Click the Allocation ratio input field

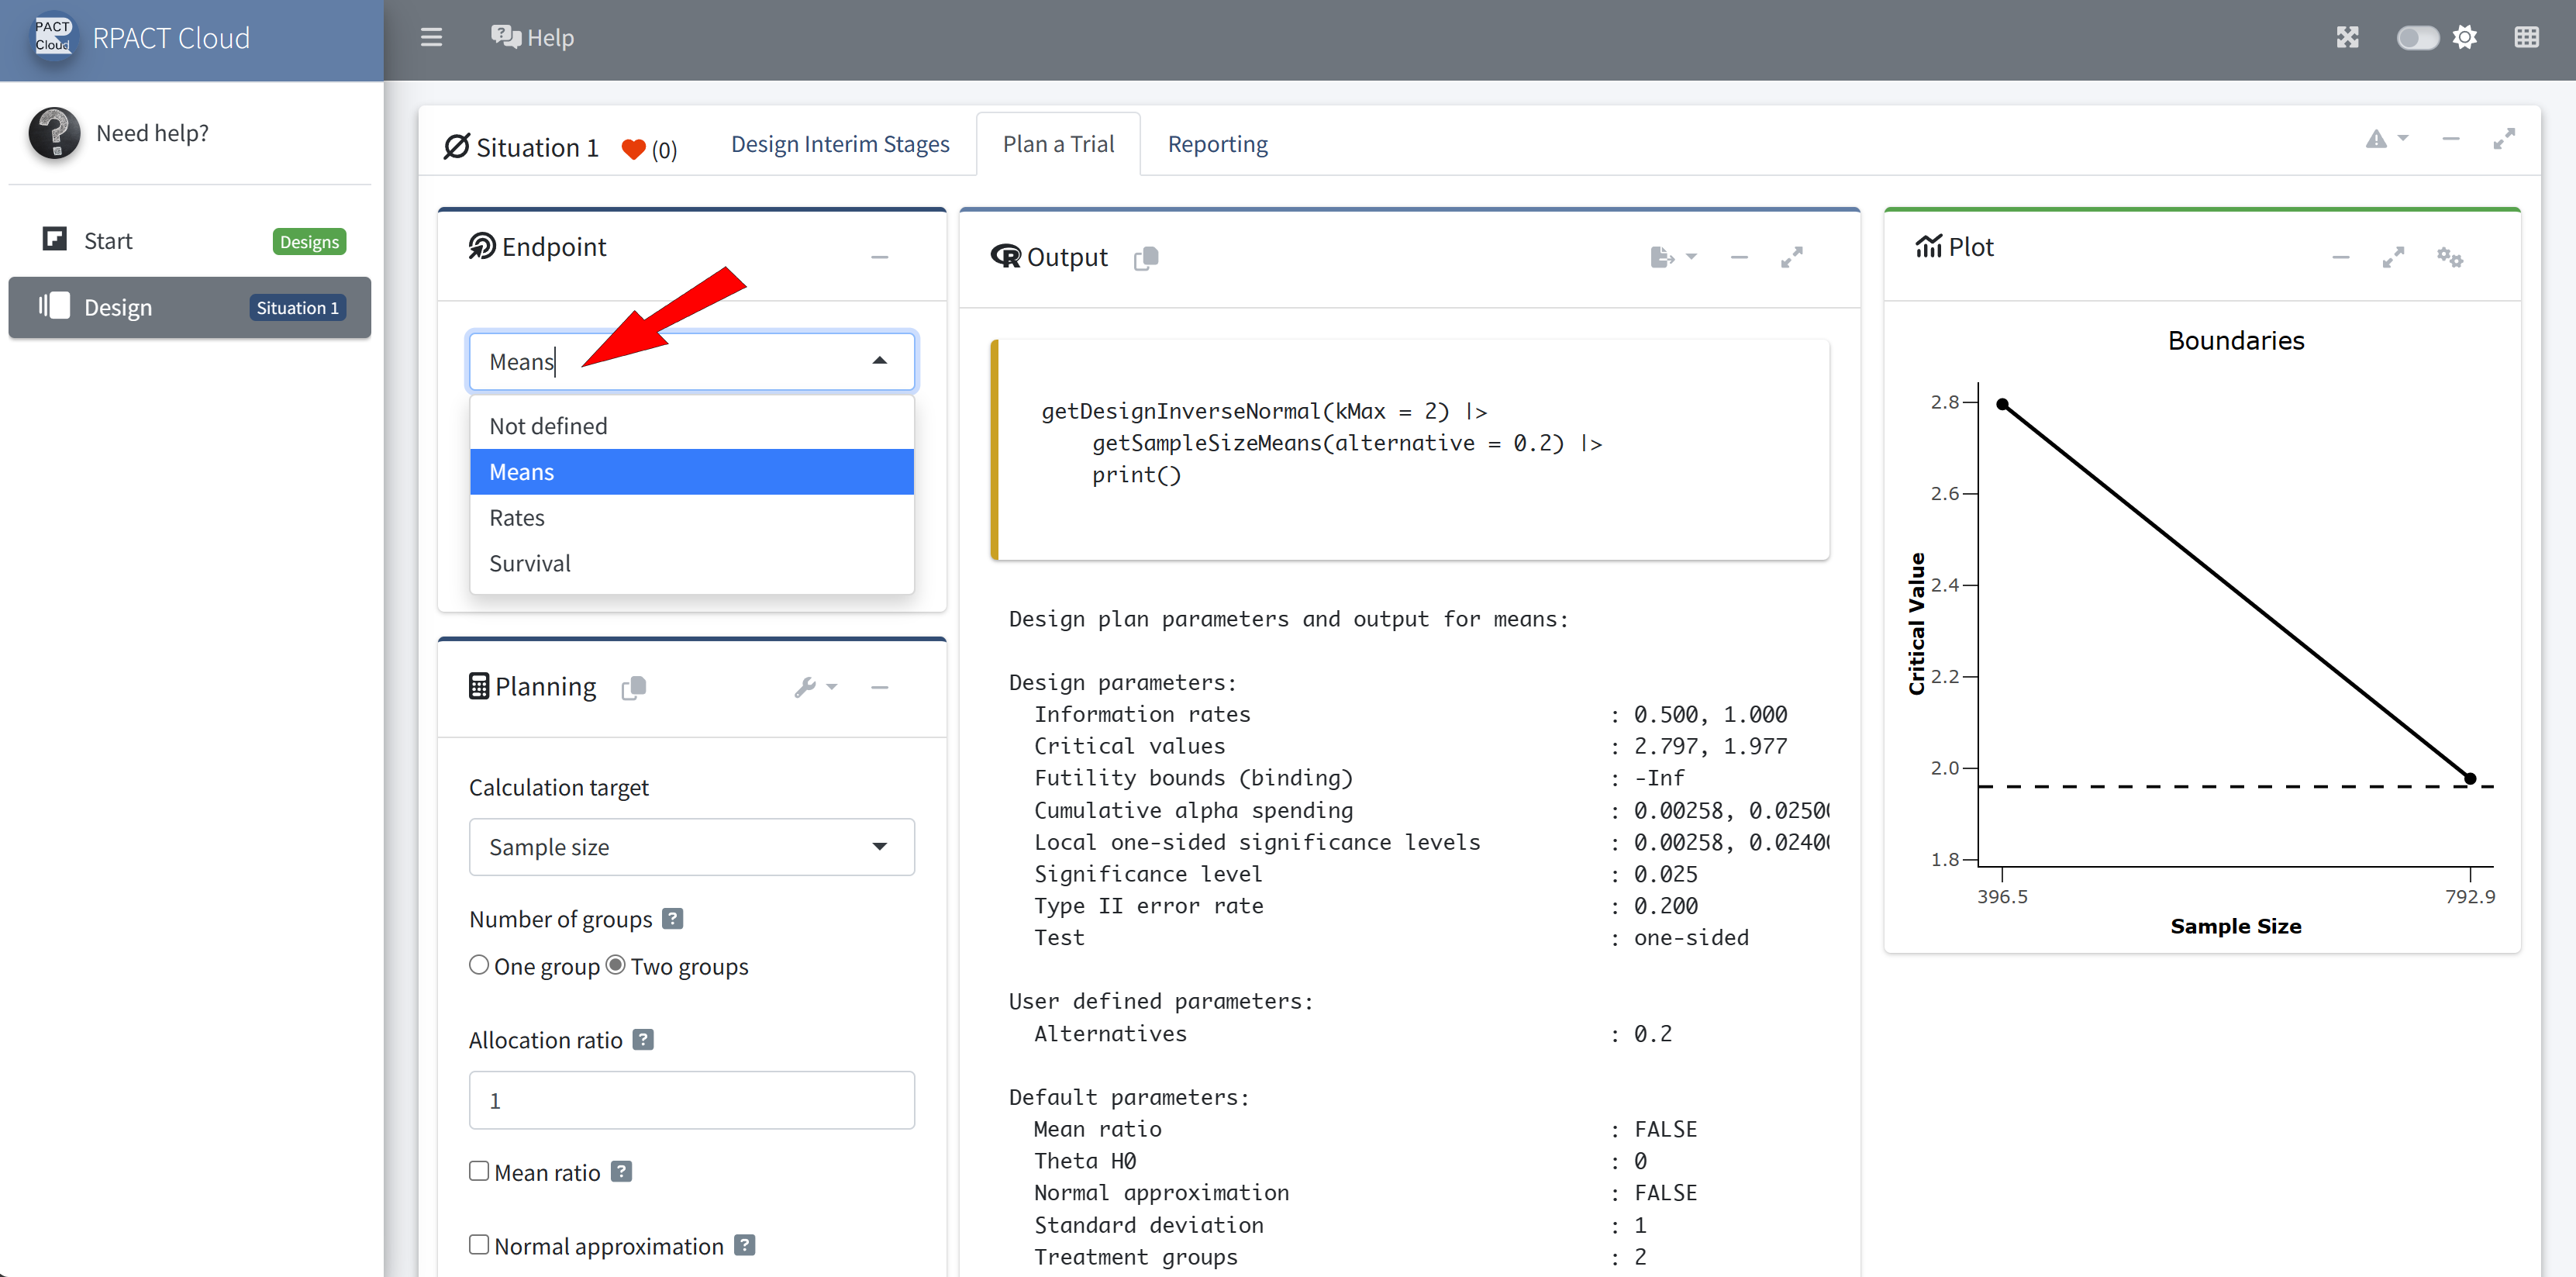[691, 1100]
